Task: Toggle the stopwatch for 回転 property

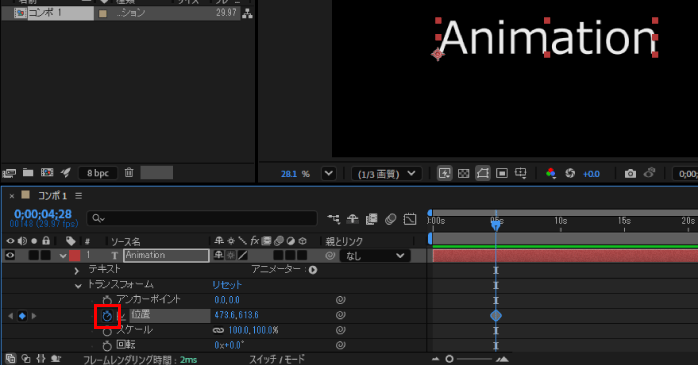Action: pos(107,346)
